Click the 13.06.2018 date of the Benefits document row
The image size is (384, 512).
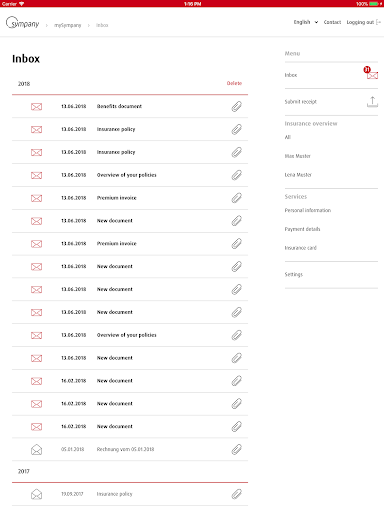[74, 106]
